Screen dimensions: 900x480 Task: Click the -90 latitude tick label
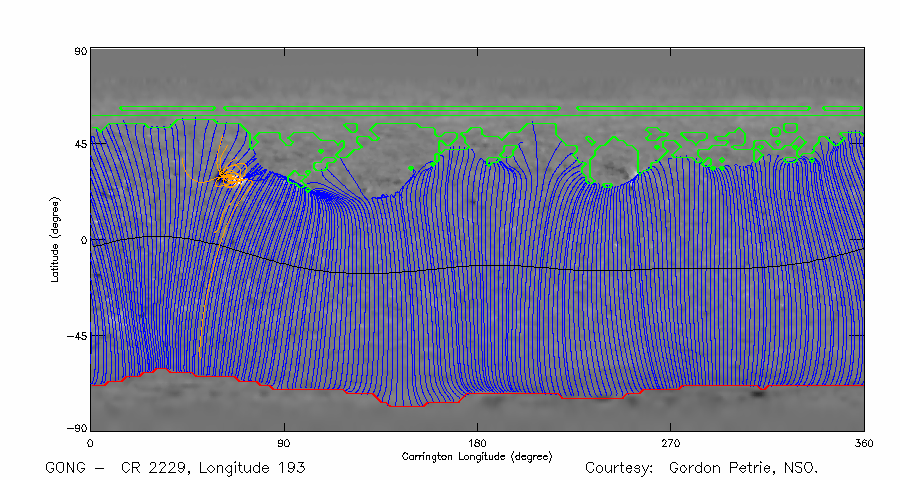(x=75, y=428)
